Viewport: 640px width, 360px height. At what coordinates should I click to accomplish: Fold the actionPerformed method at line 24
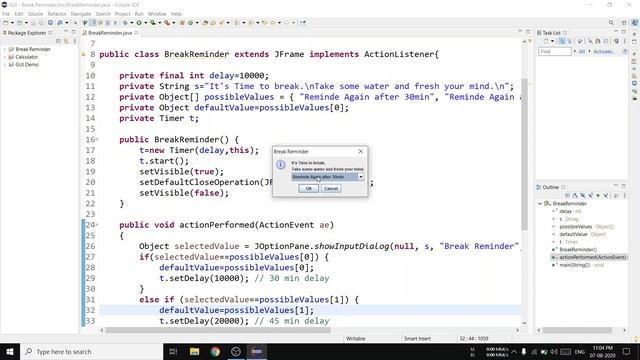pyautogui.click(x=97, y=225)
